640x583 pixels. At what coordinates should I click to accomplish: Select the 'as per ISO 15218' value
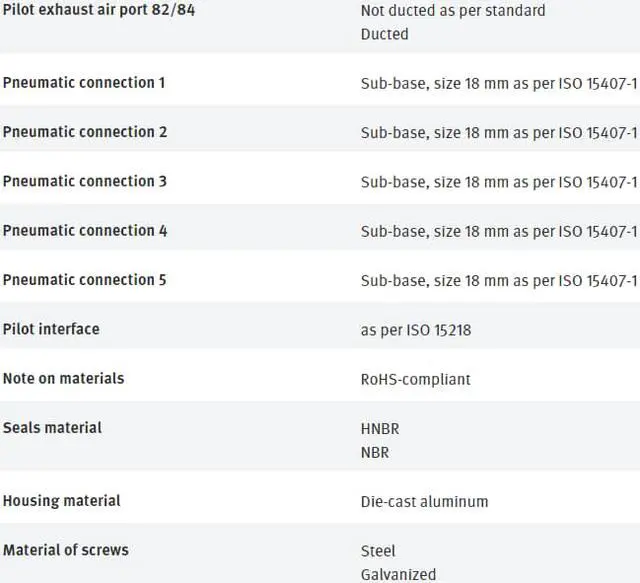[x=416, y=329]
